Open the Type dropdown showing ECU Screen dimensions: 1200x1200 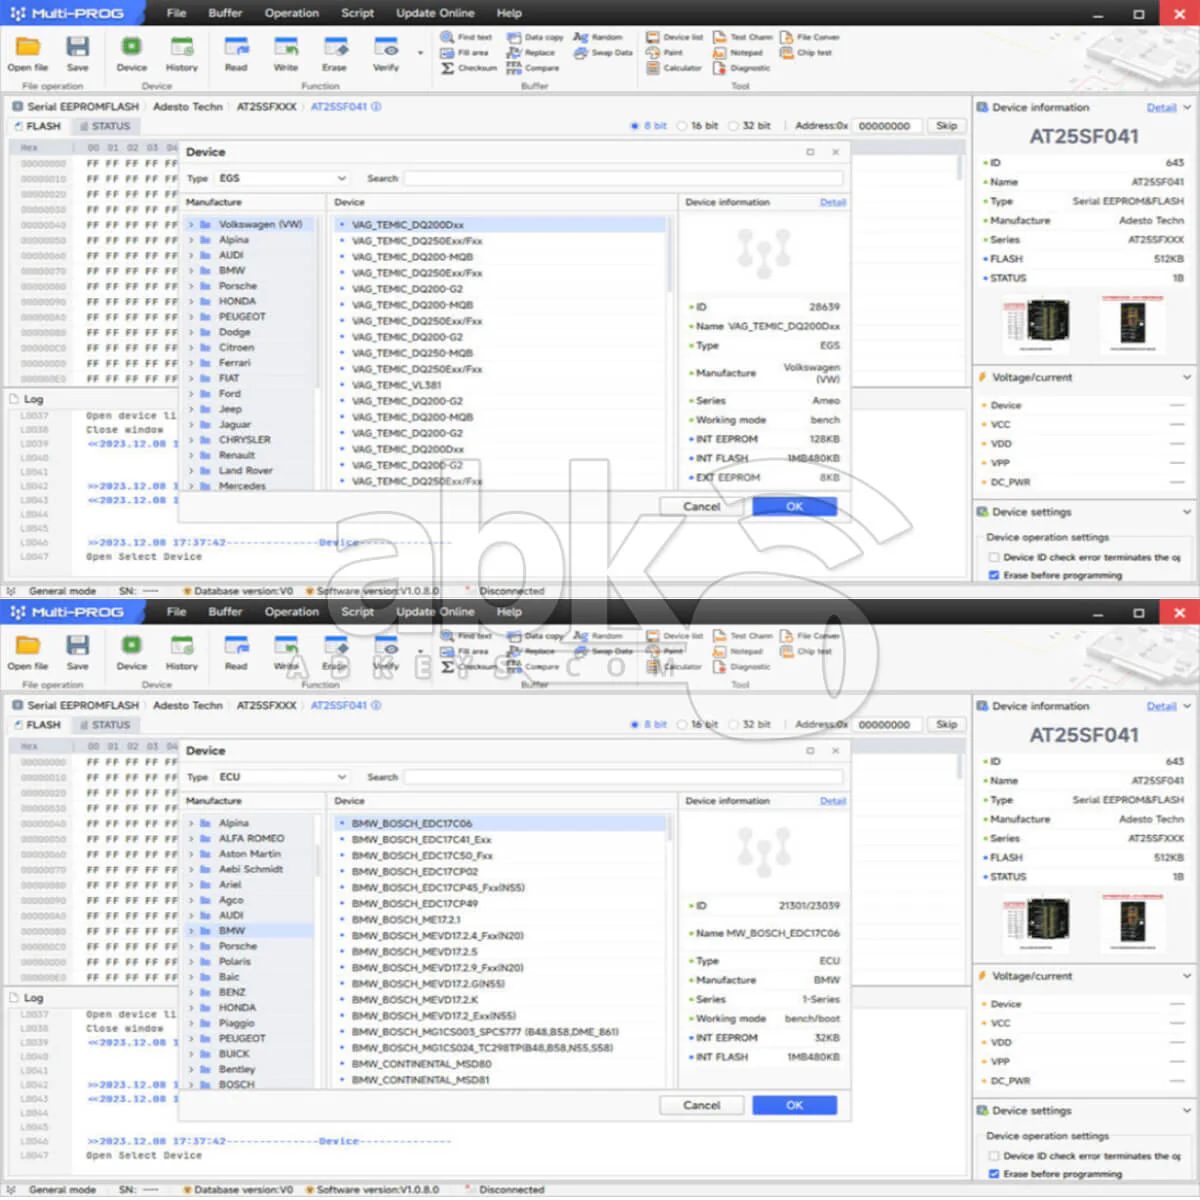coord(282,777)
